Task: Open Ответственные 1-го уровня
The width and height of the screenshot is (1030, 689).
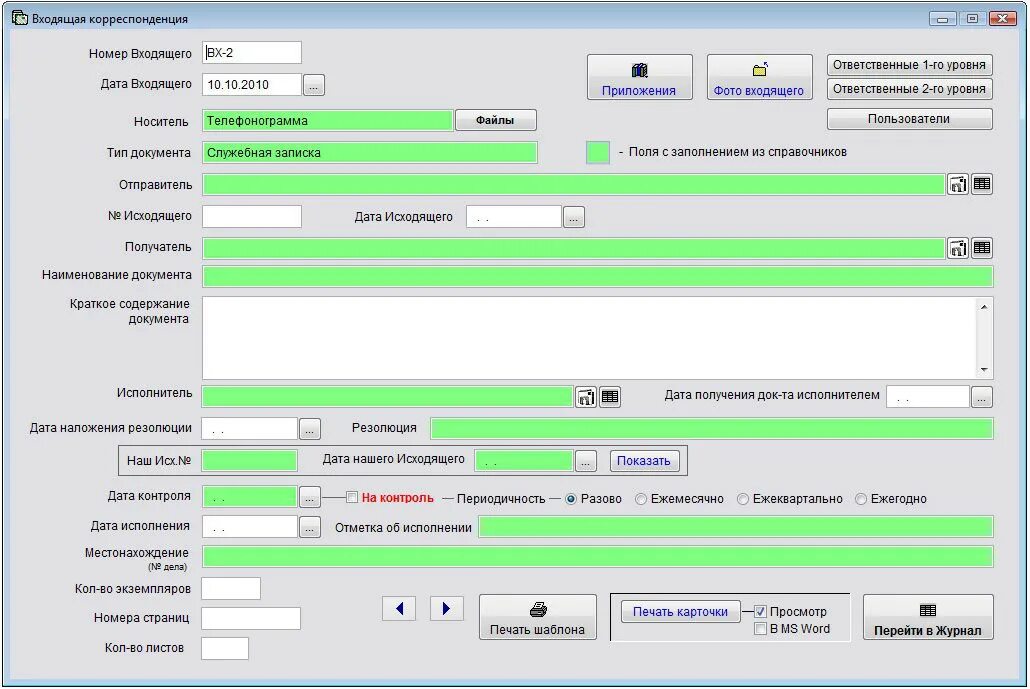Action: click(909, 65)
